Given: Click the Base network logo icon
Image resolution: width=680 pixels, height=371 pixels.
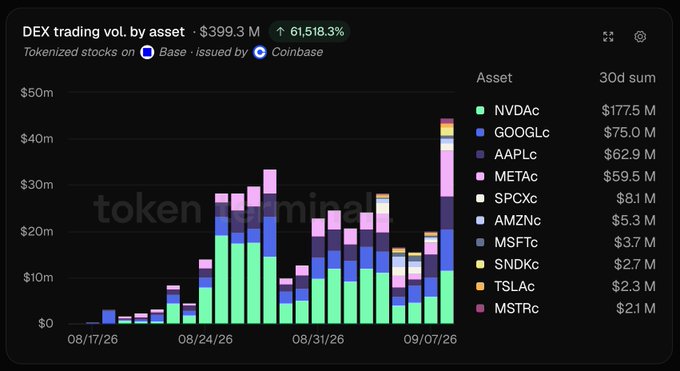Looking at the screenshot, I should [x=147, y=53].
